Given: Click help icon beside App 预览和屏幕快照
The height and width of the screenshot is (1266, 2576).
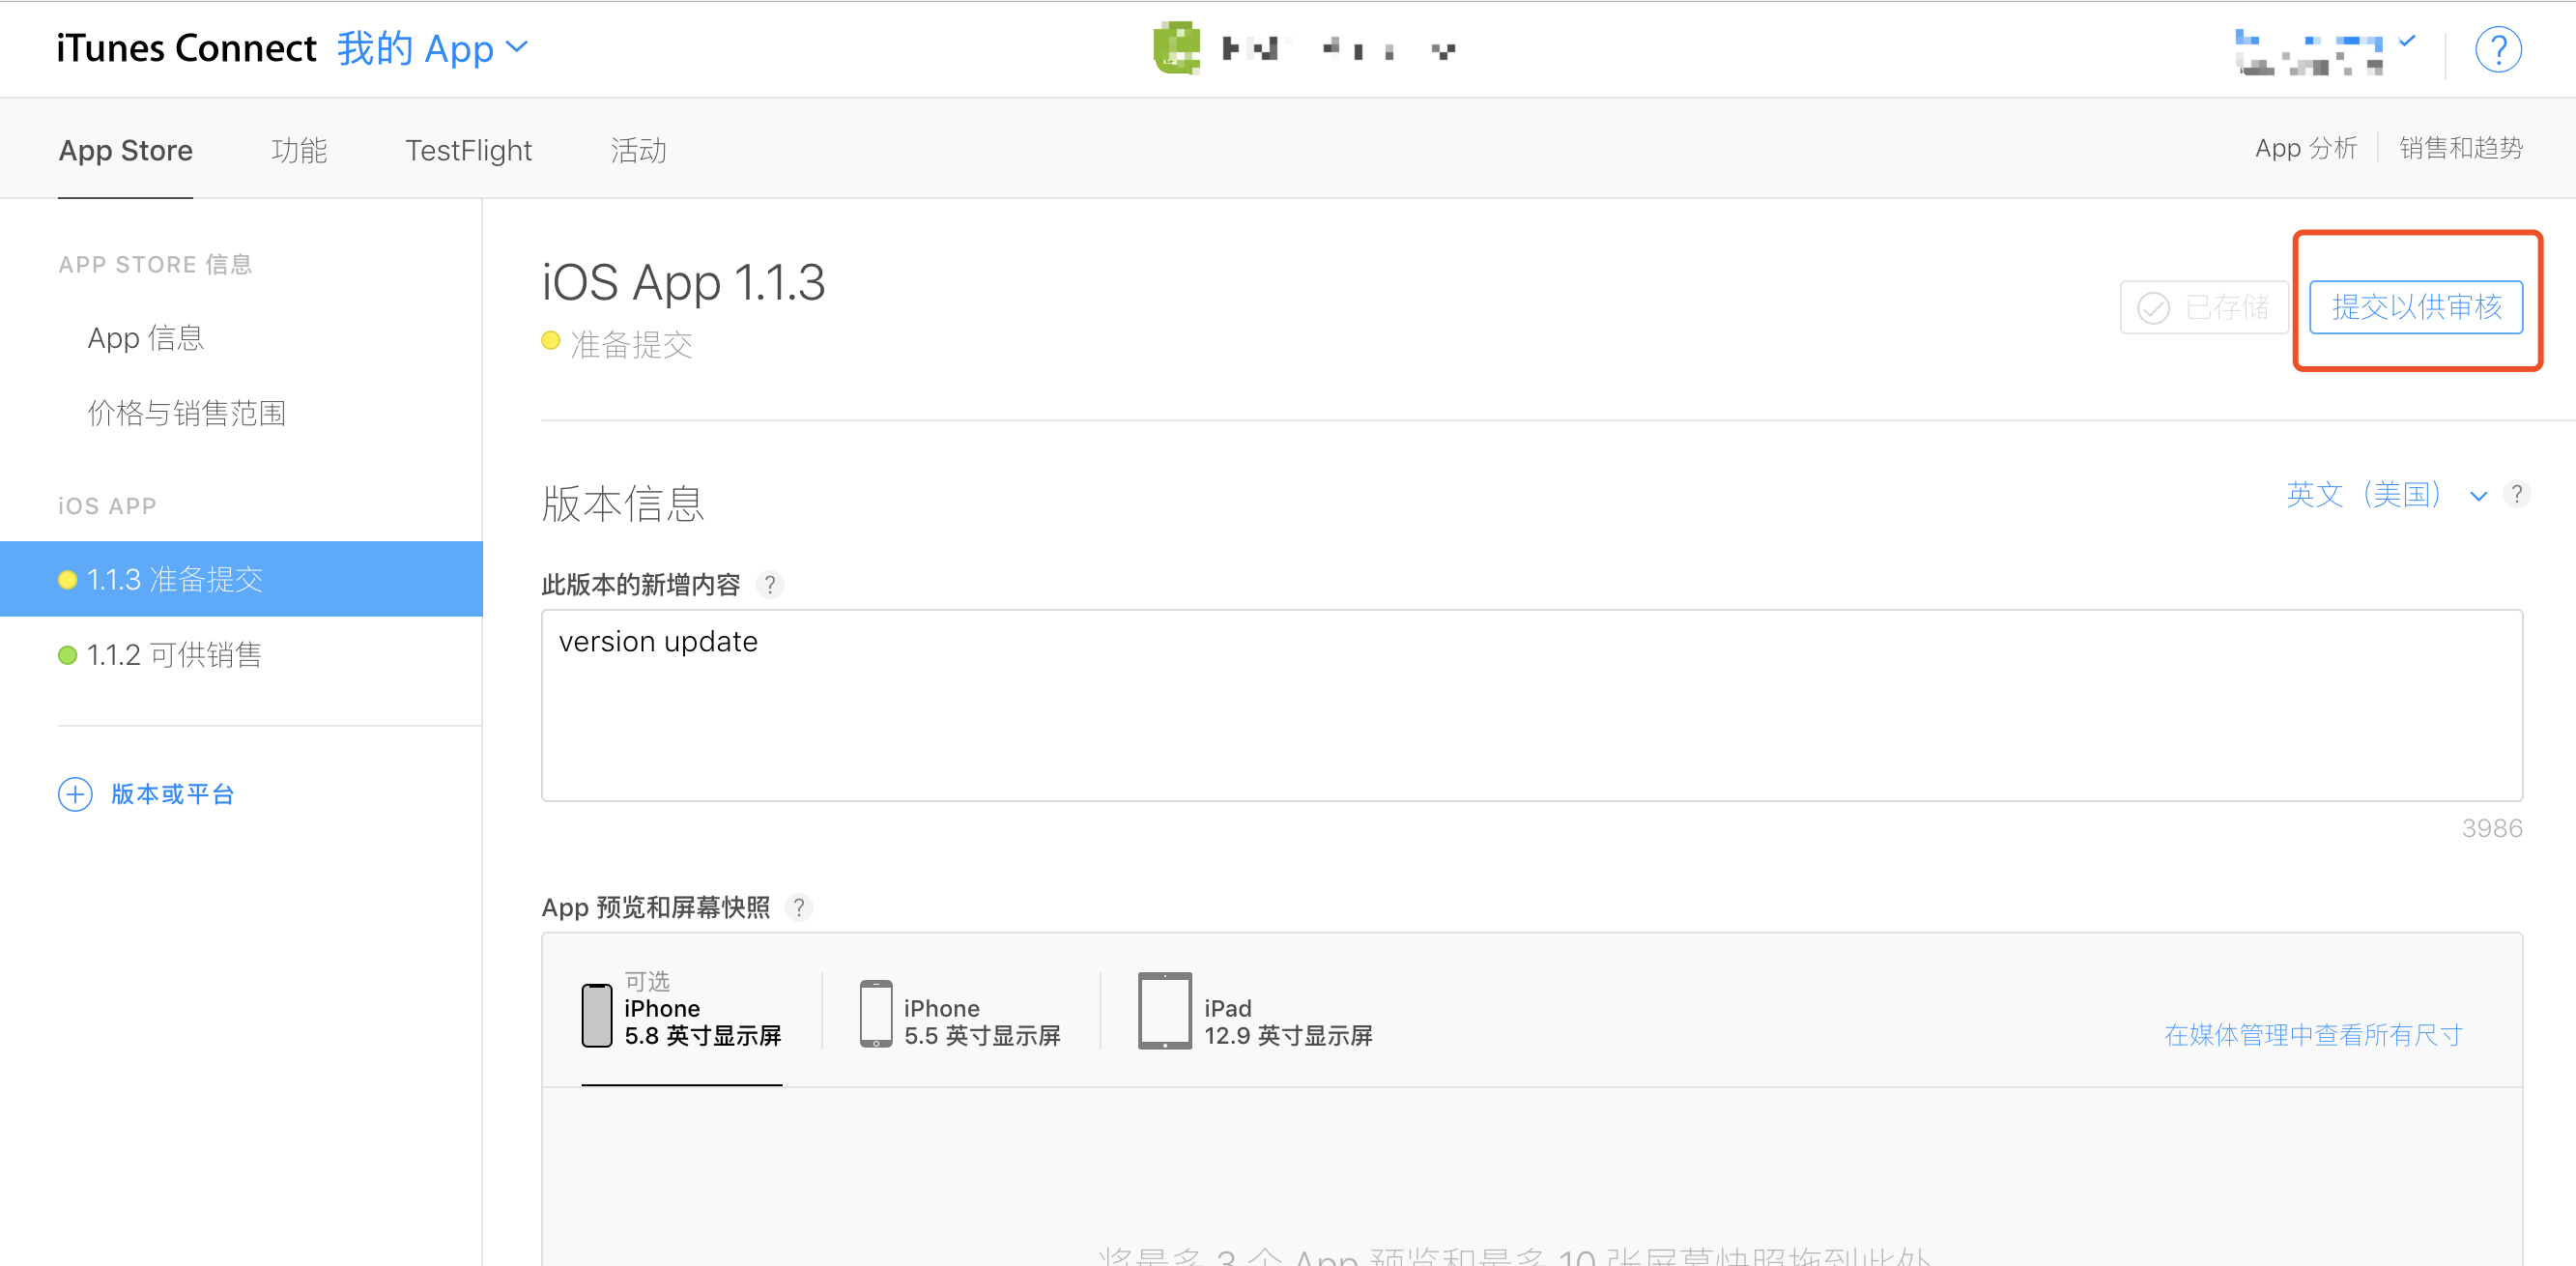Looking at the screenshot, I should [798, 907].
